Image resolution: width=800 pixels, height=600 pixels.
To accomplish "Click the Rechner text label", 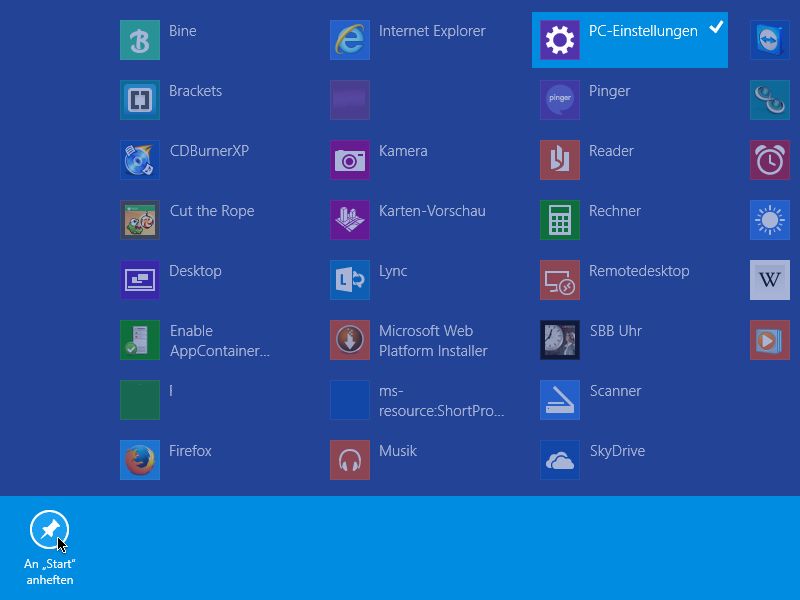I will tap(615, 211).
